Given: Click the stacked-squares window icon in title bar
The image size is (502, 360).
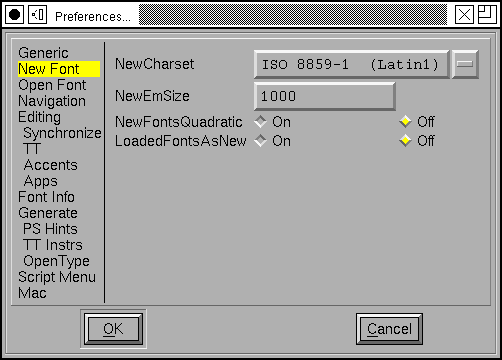Looking at the screenshot, I should click(x=487, y=15).
